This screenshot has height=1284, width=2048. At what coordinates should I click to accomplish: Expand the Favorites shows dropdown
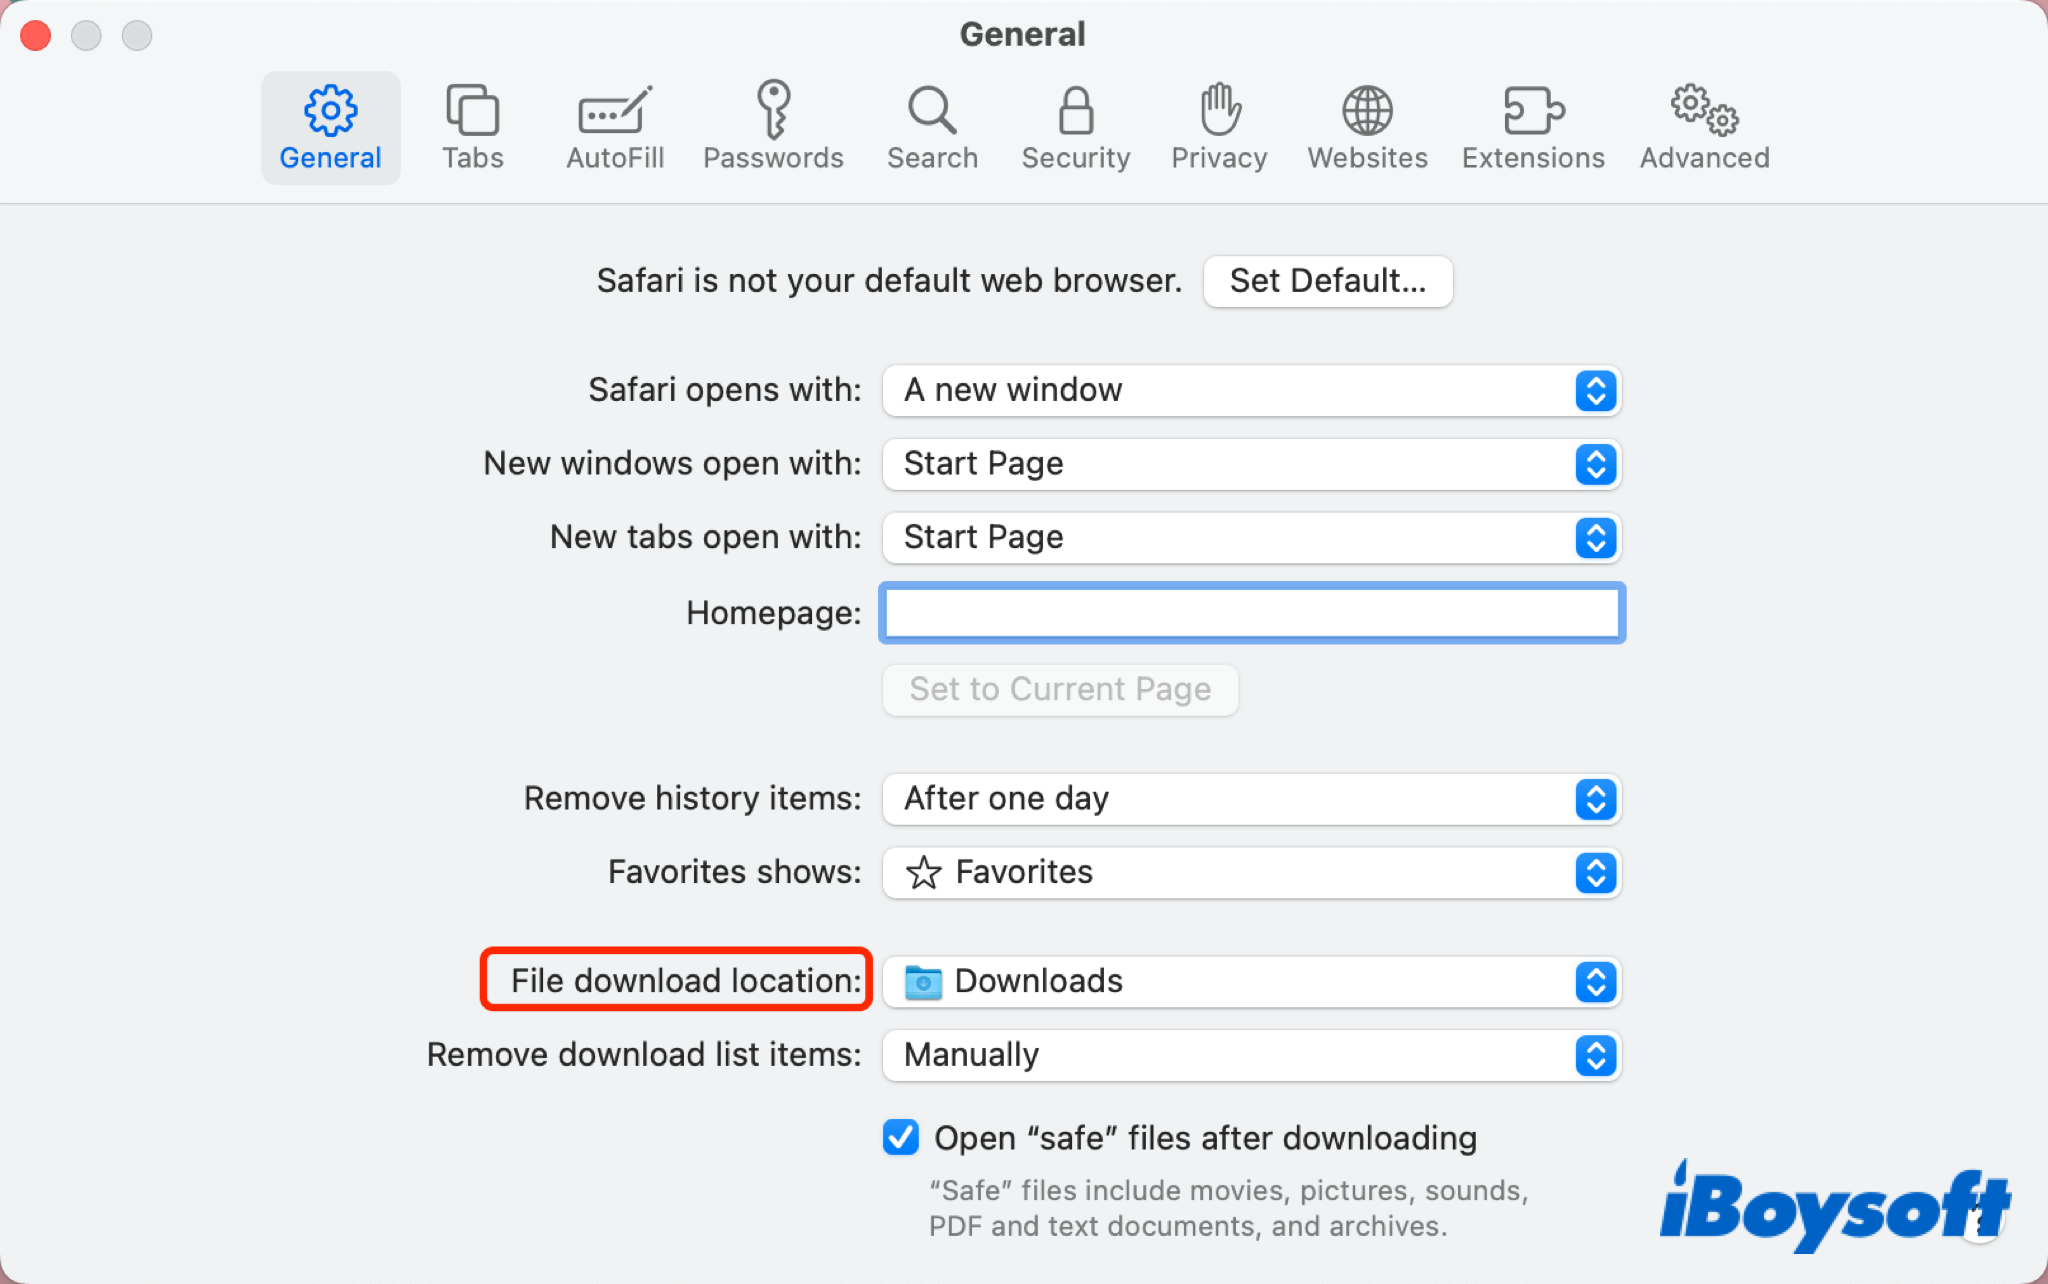[x=1596, y=873]
